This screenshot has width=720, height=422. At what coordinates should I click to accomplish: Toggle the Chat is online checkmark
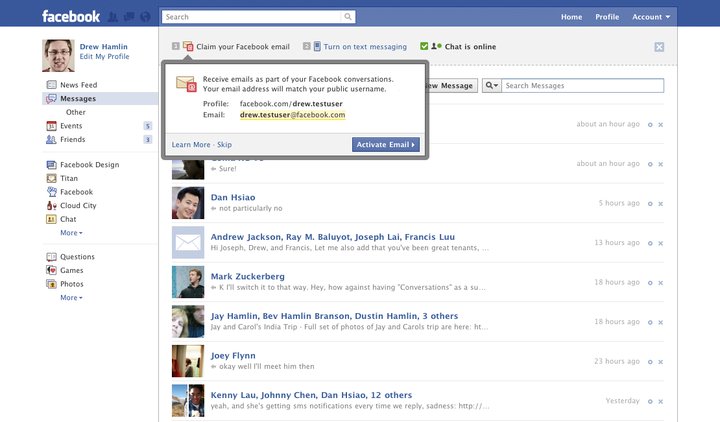pos(425,46)
